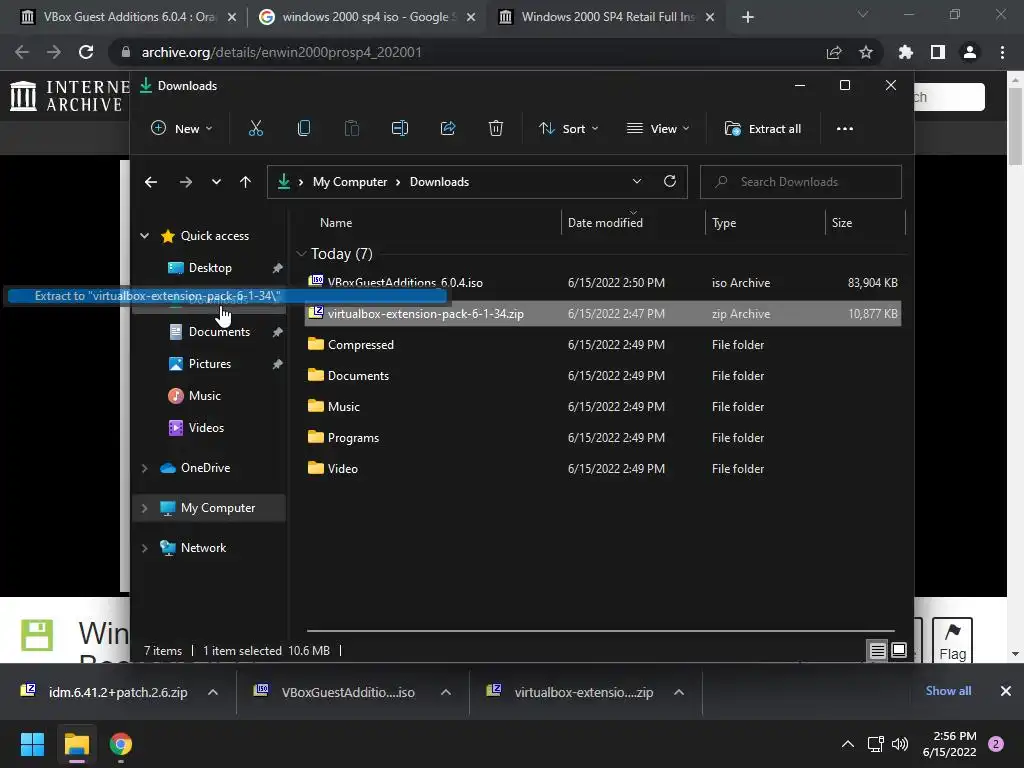Image resolution: width=1024 pixels, height=768 pixels.
Task: Open VBoxGuestAdditions download options arrow
Action: coord(446,692)
